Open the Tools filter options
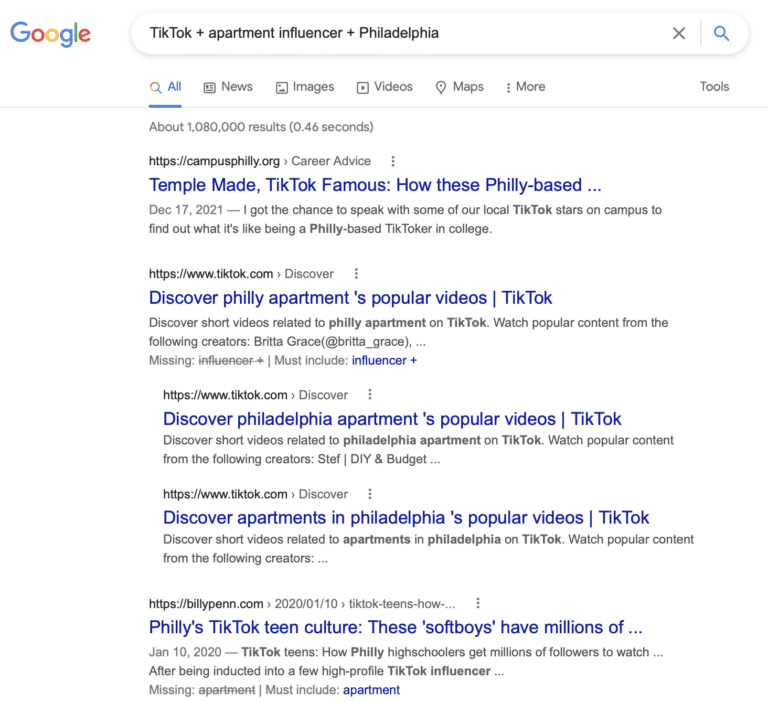The width and height of the screenshot is (768, 702). (714, 87)
